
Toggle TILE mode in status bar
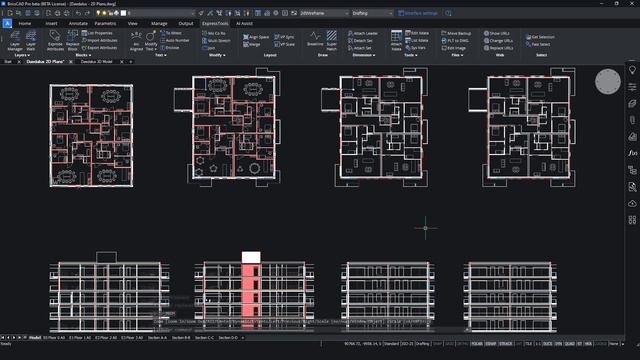(x=529, y=344)
